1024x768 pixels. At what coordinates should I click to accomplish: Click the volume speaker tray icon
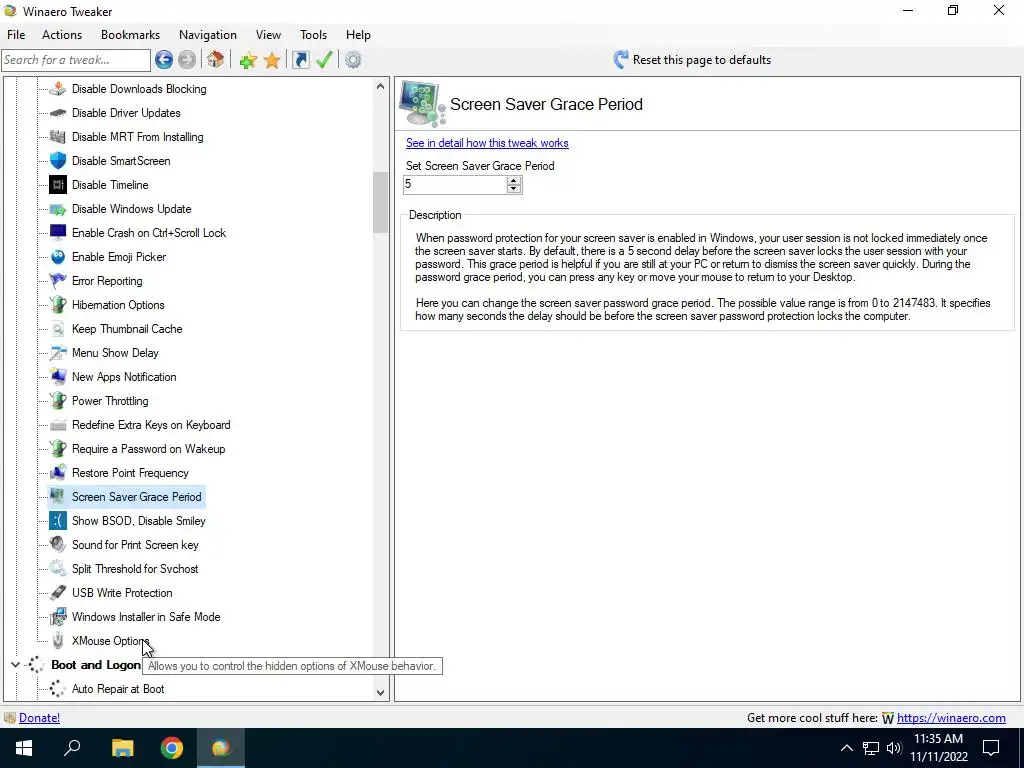tap(894, 748)
